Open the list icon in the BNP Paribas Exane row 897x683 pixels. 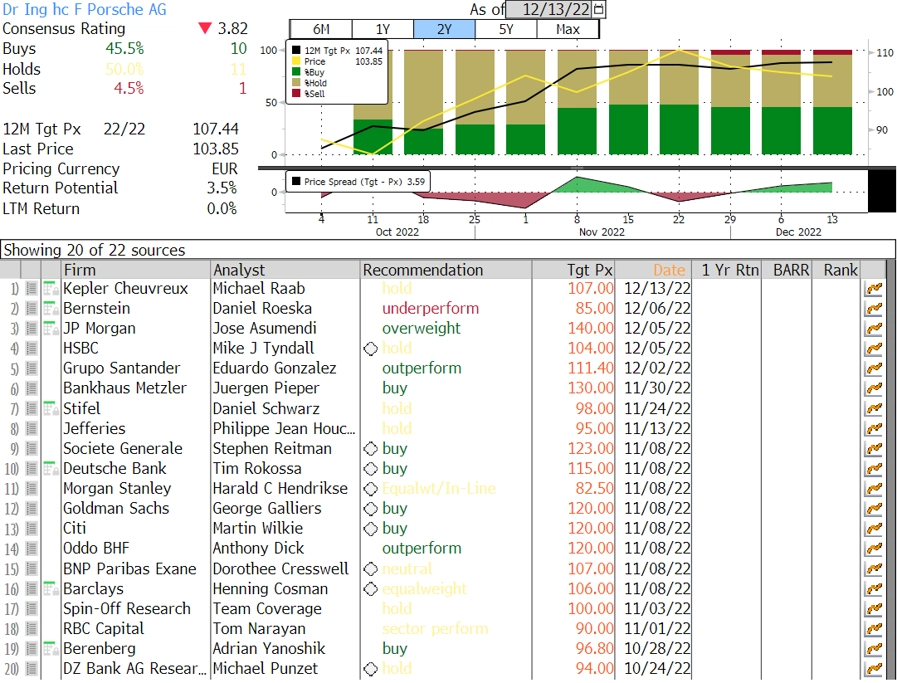(31, 569)
